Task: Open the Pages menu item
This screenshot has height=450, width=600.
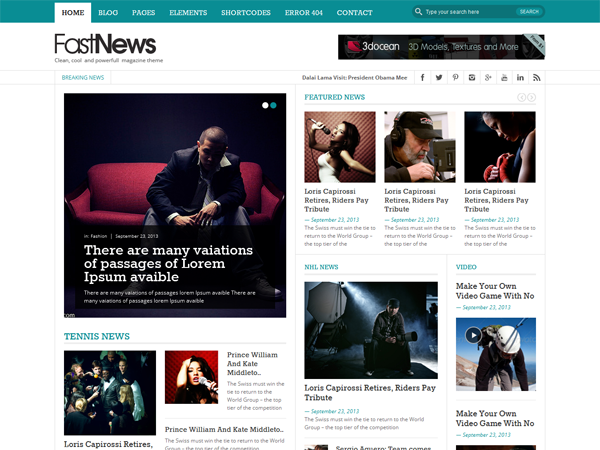Action: click(x=143, y=13)
